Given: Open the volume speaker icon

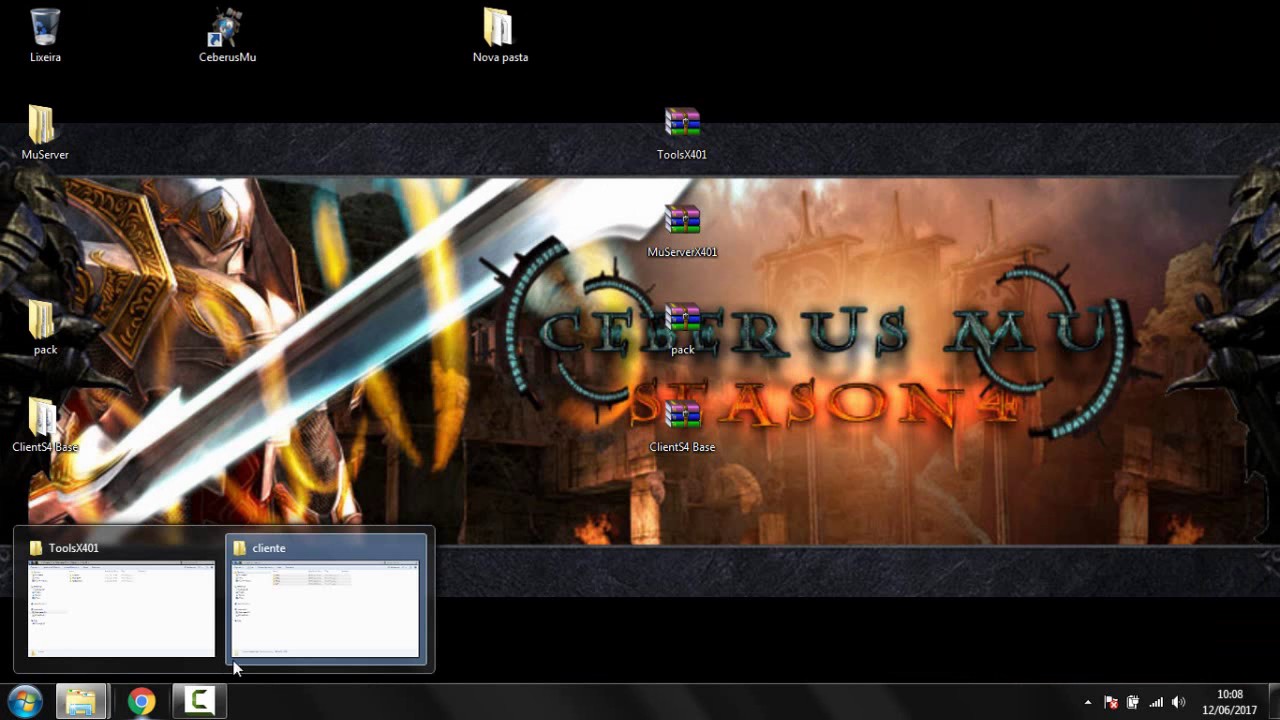Looking at the screenshot, I should tap(1179, 702).
